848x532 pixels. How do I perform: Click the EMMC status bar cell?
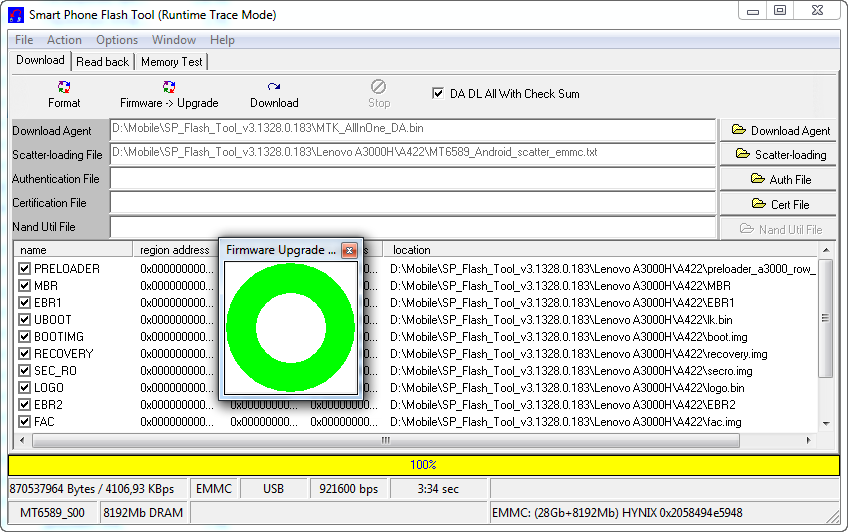pyautogui.click(x=214, y=489)
